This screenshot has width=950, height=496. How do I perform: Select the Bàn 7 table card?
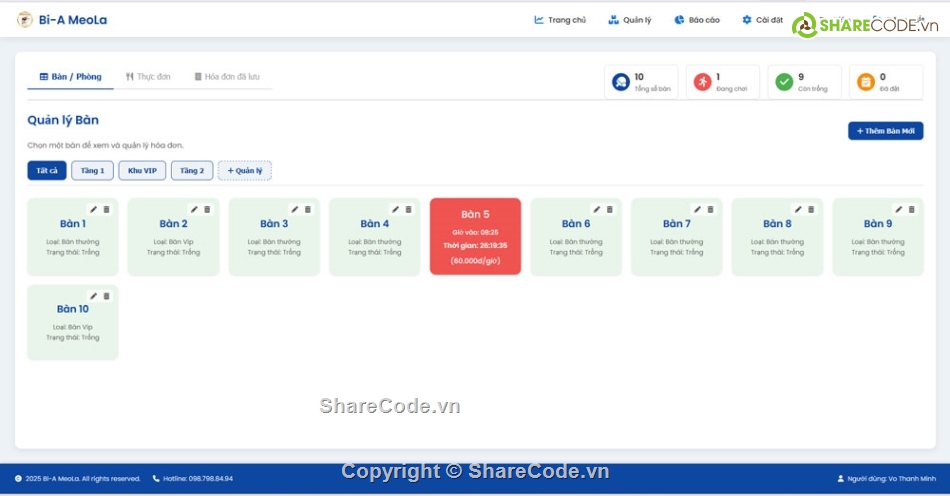coord(677,237)
